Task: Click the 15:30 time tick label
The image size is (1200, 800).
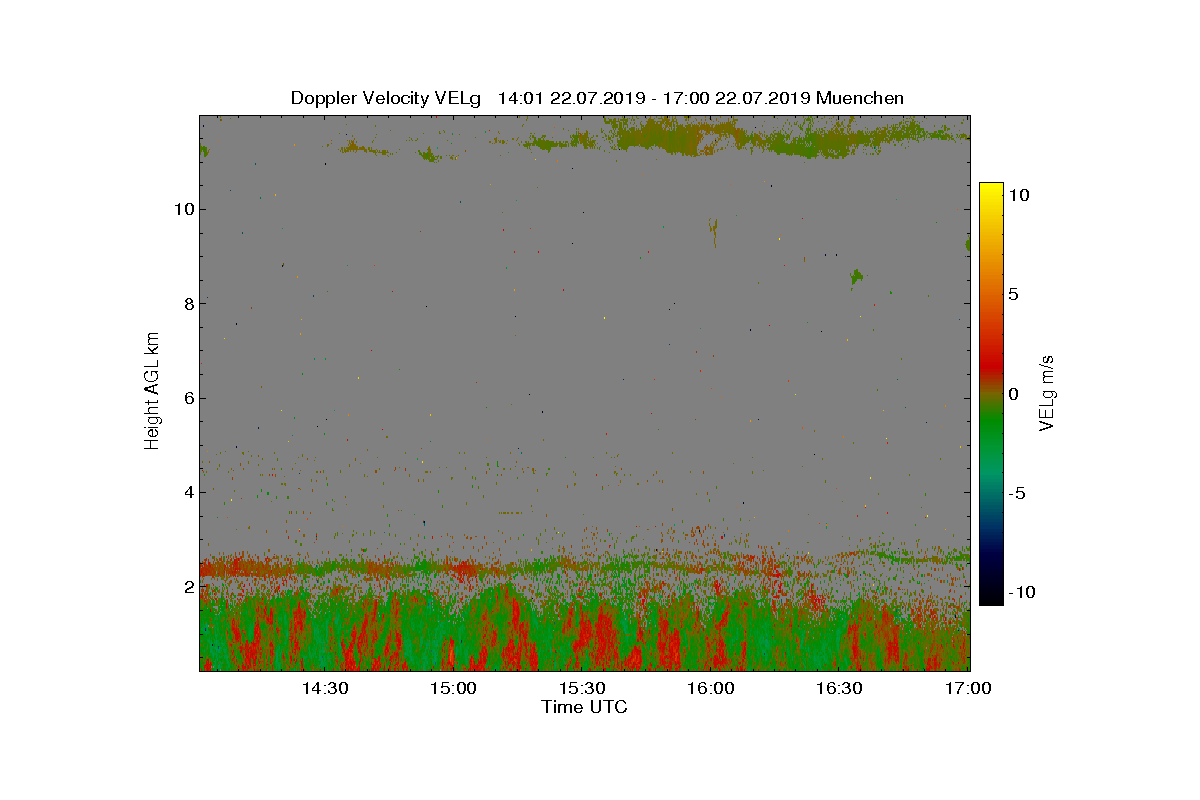Action: (x=583, y=689)
